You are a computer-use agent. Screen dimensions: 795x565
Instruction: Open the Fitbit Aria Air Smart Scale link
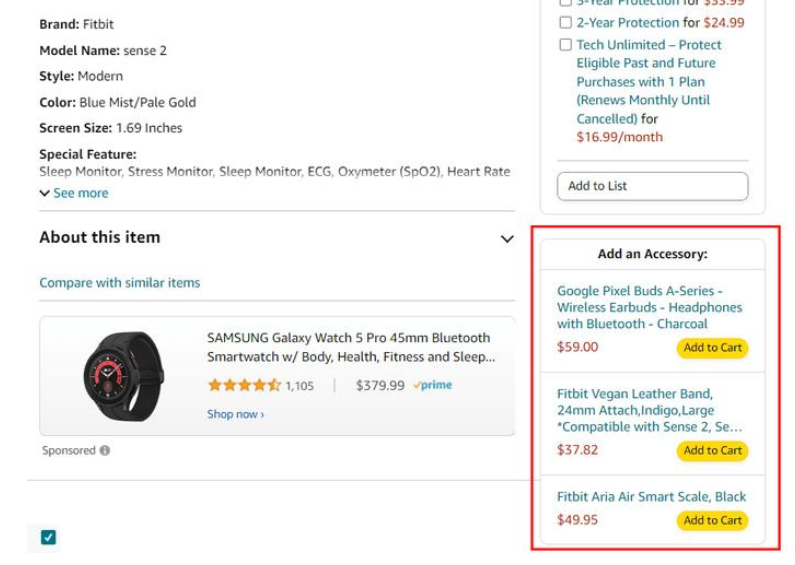tap(651, 496)
